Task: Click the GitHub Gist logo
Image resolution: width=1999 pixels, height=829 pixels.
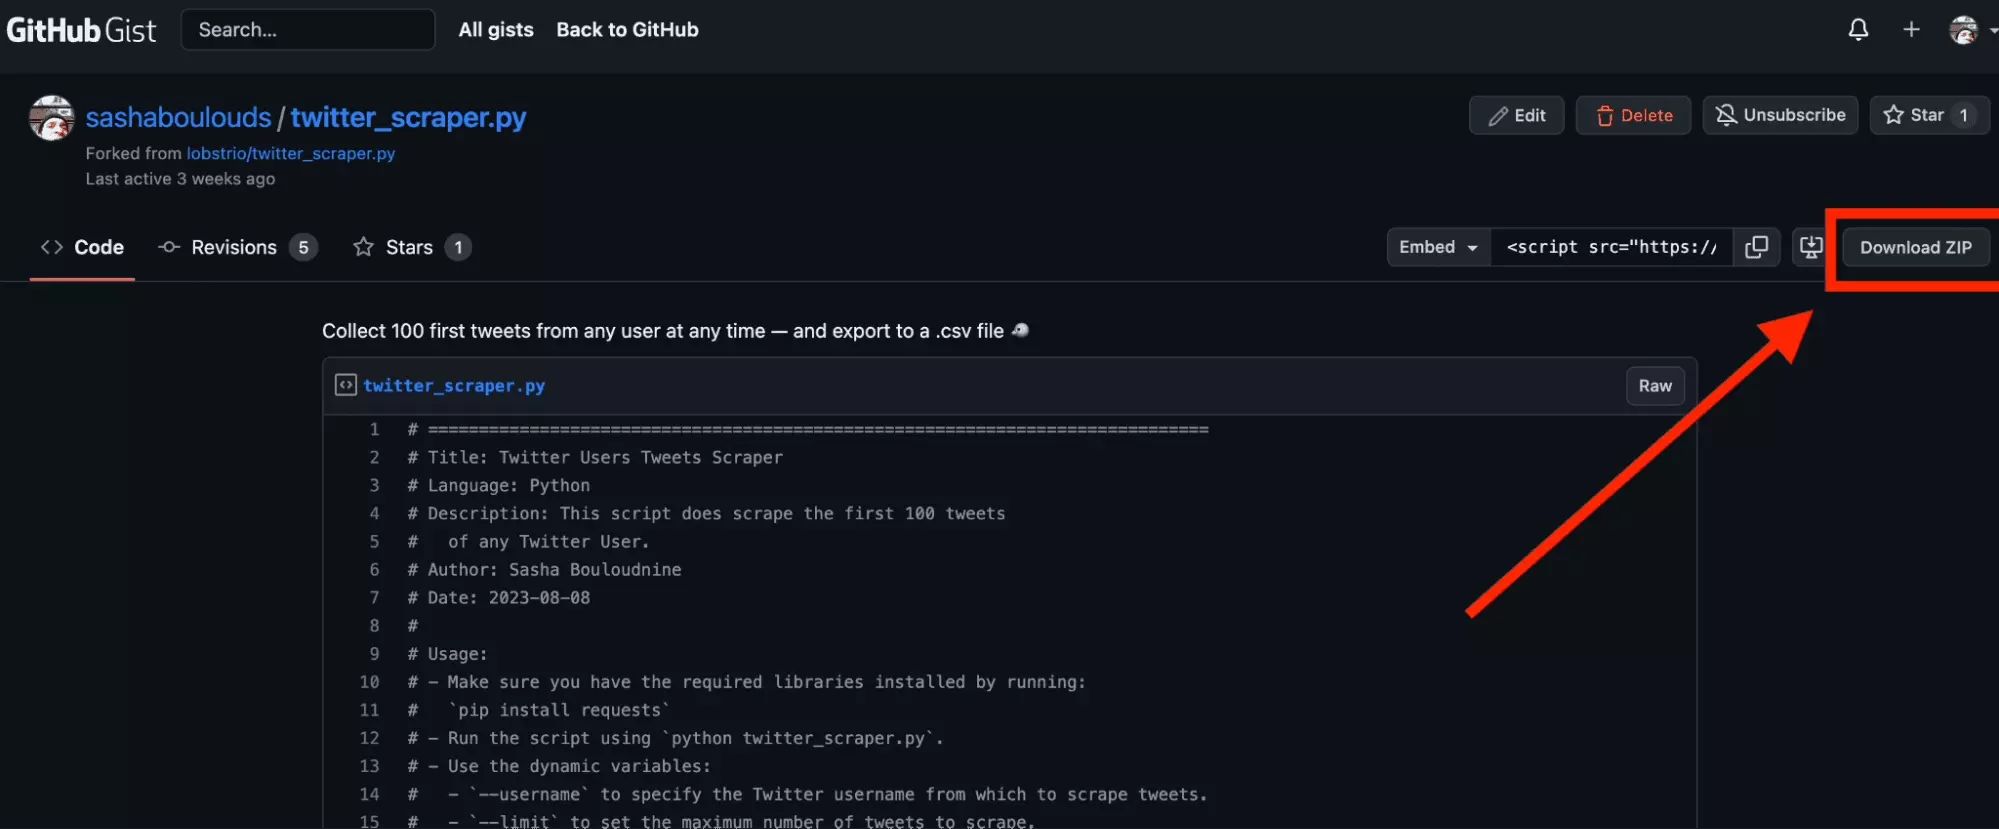Action: pyautogui.click(x=81, y=30)
